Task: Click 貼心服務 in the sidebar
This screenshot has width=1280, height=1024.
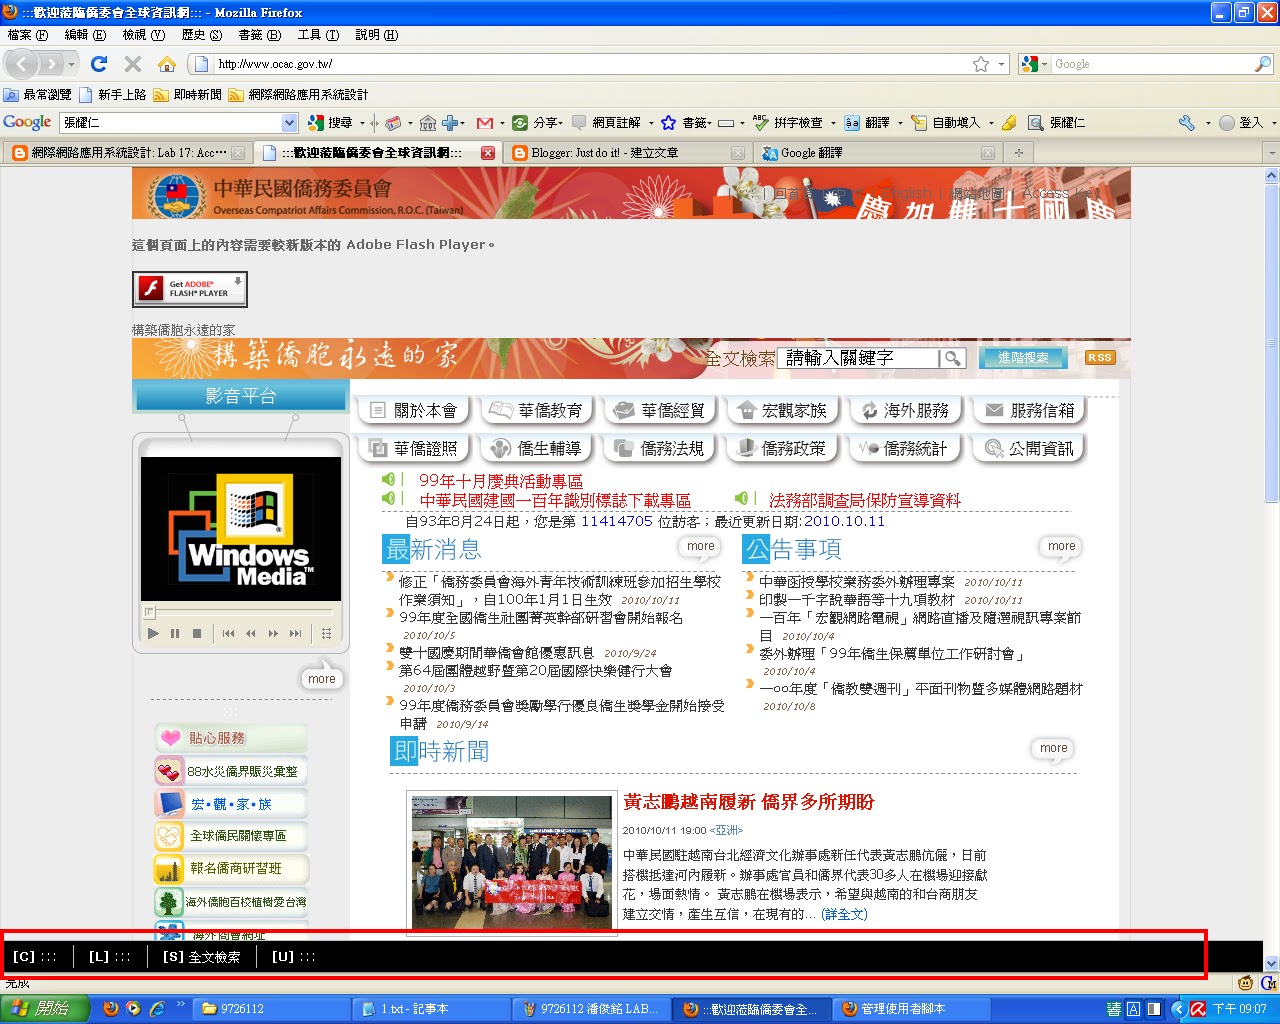Action: tap(231, 738)
